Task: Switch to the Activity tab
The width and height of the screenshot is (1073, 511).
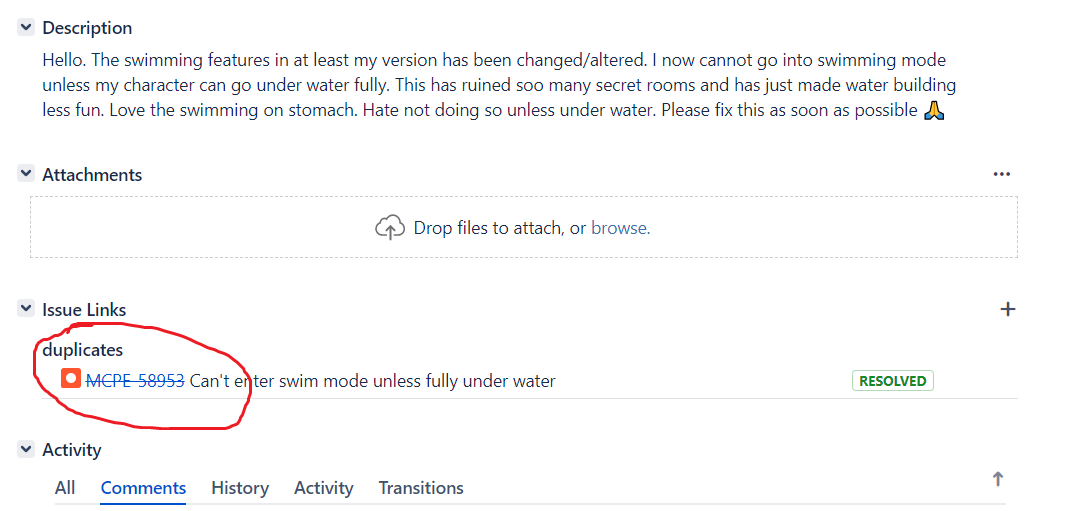Action: pos(323,488)
